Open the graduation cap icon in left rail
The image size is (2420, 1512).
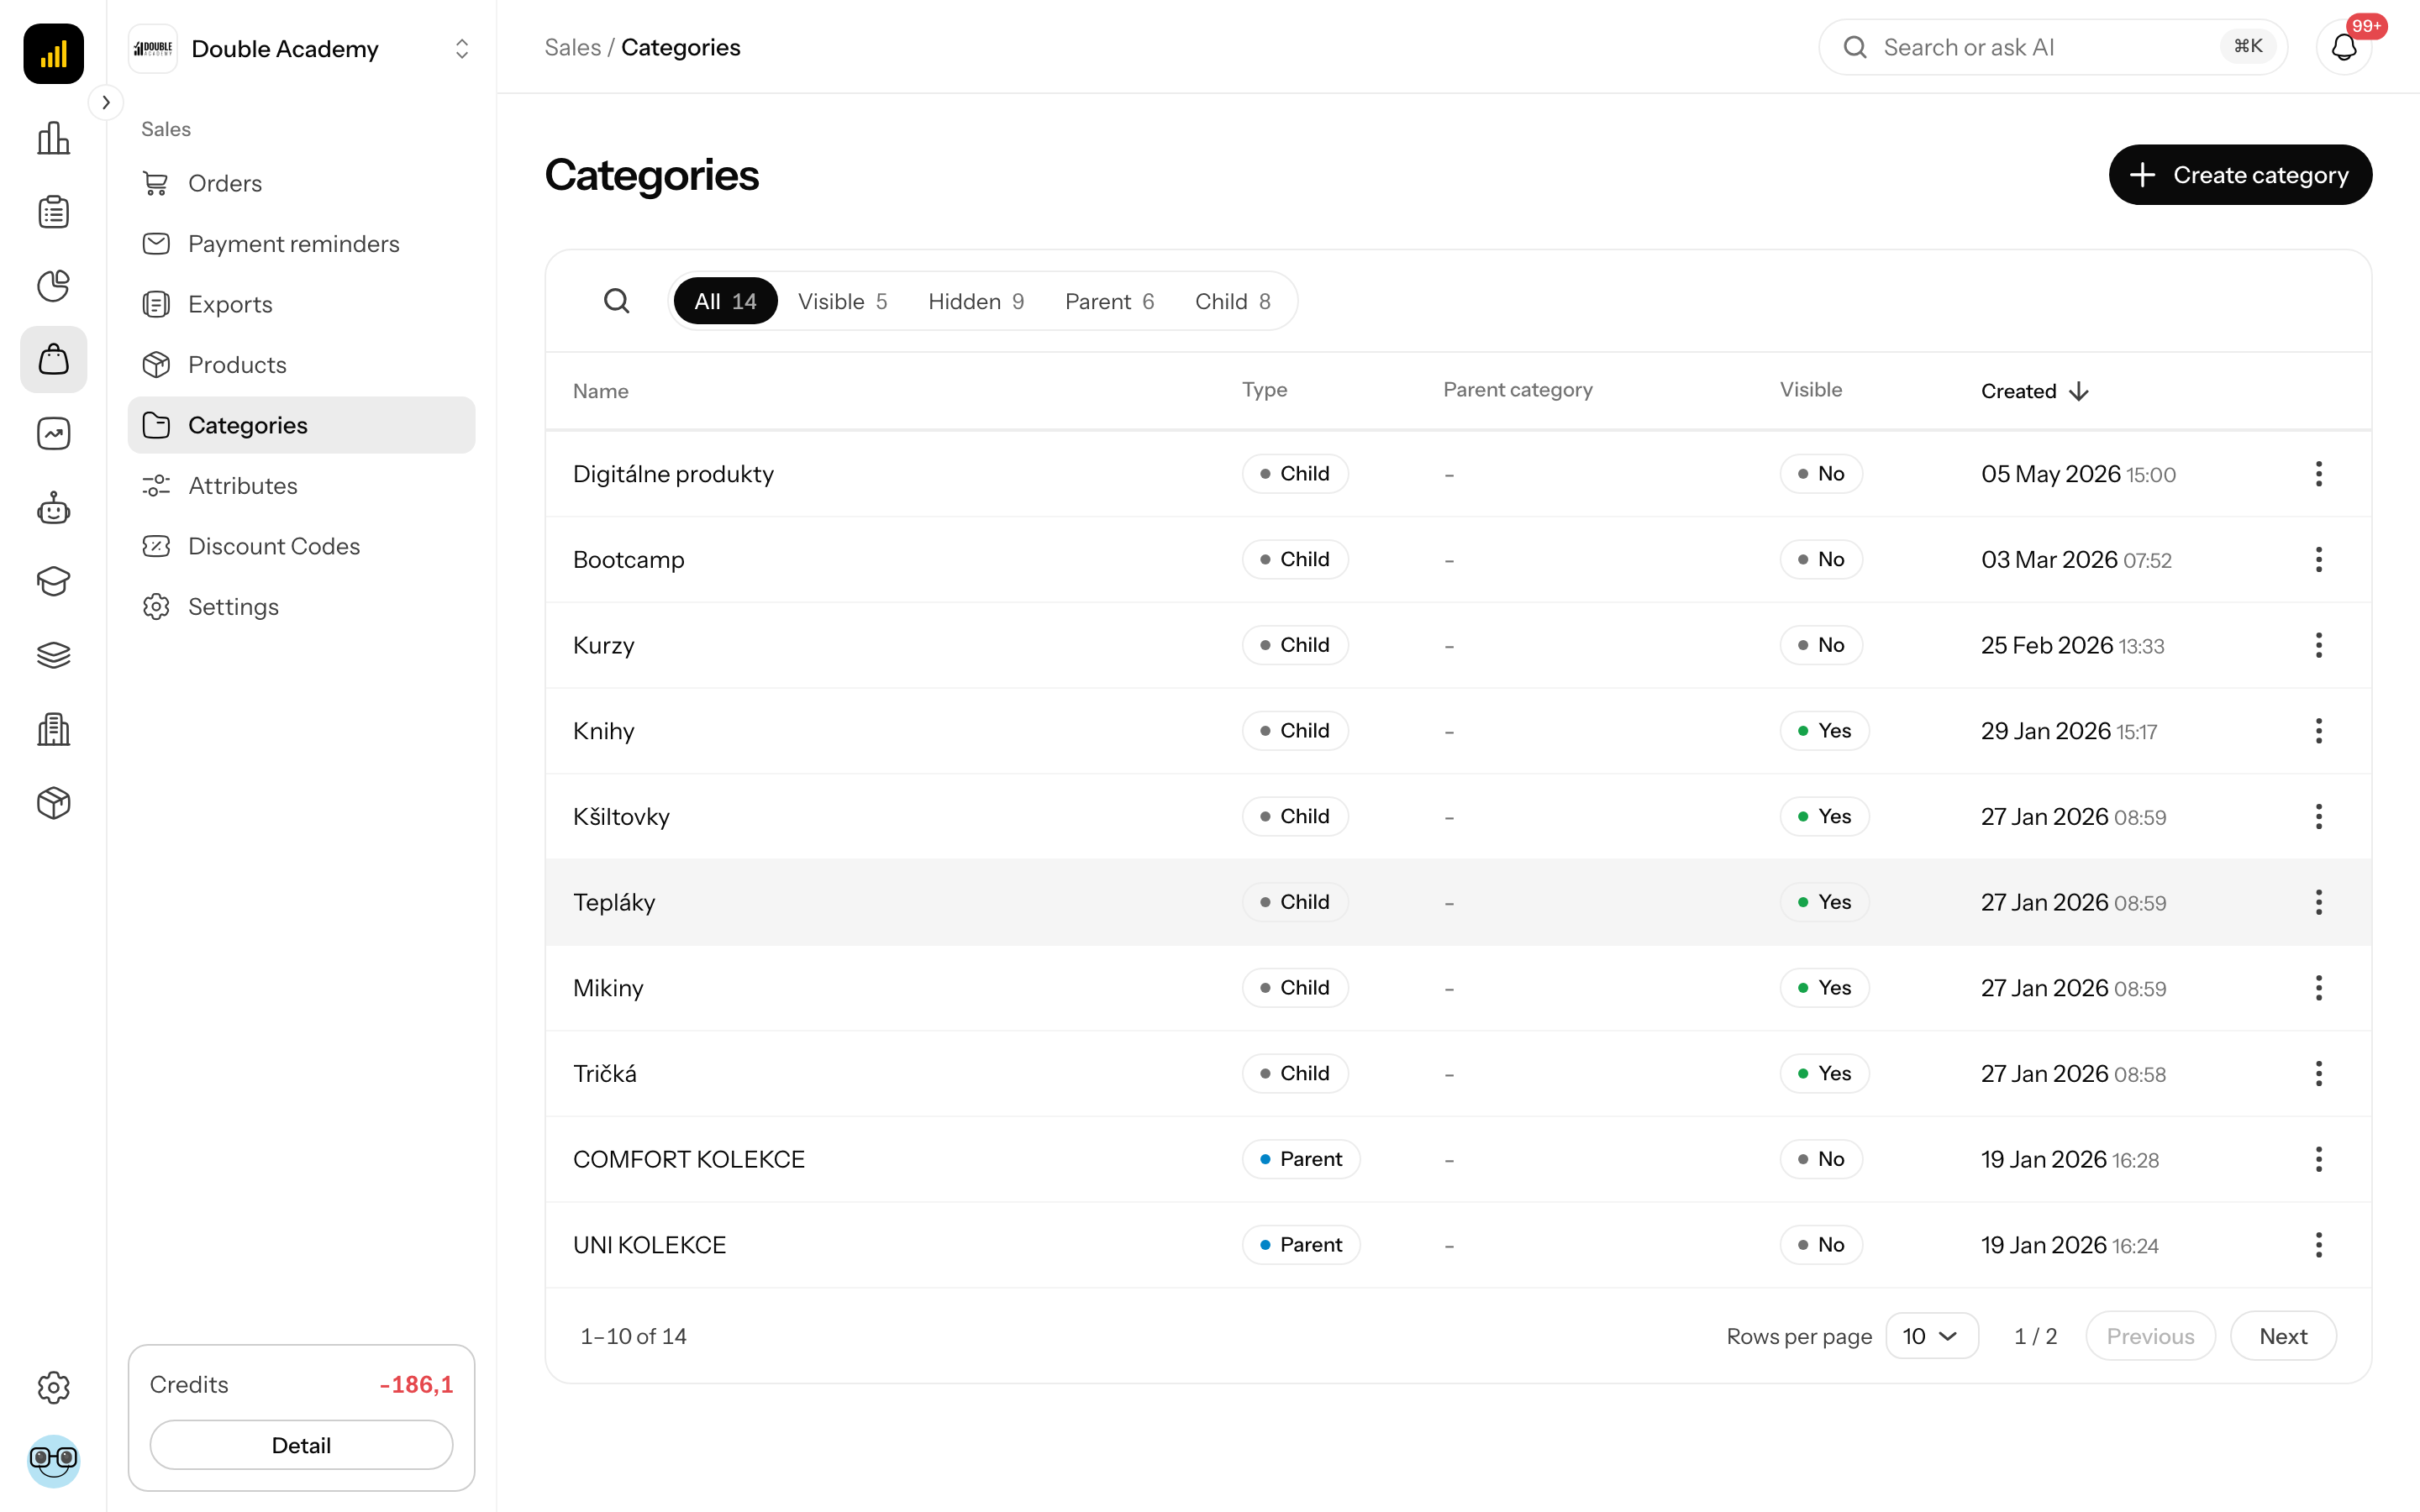click(53, 581)
